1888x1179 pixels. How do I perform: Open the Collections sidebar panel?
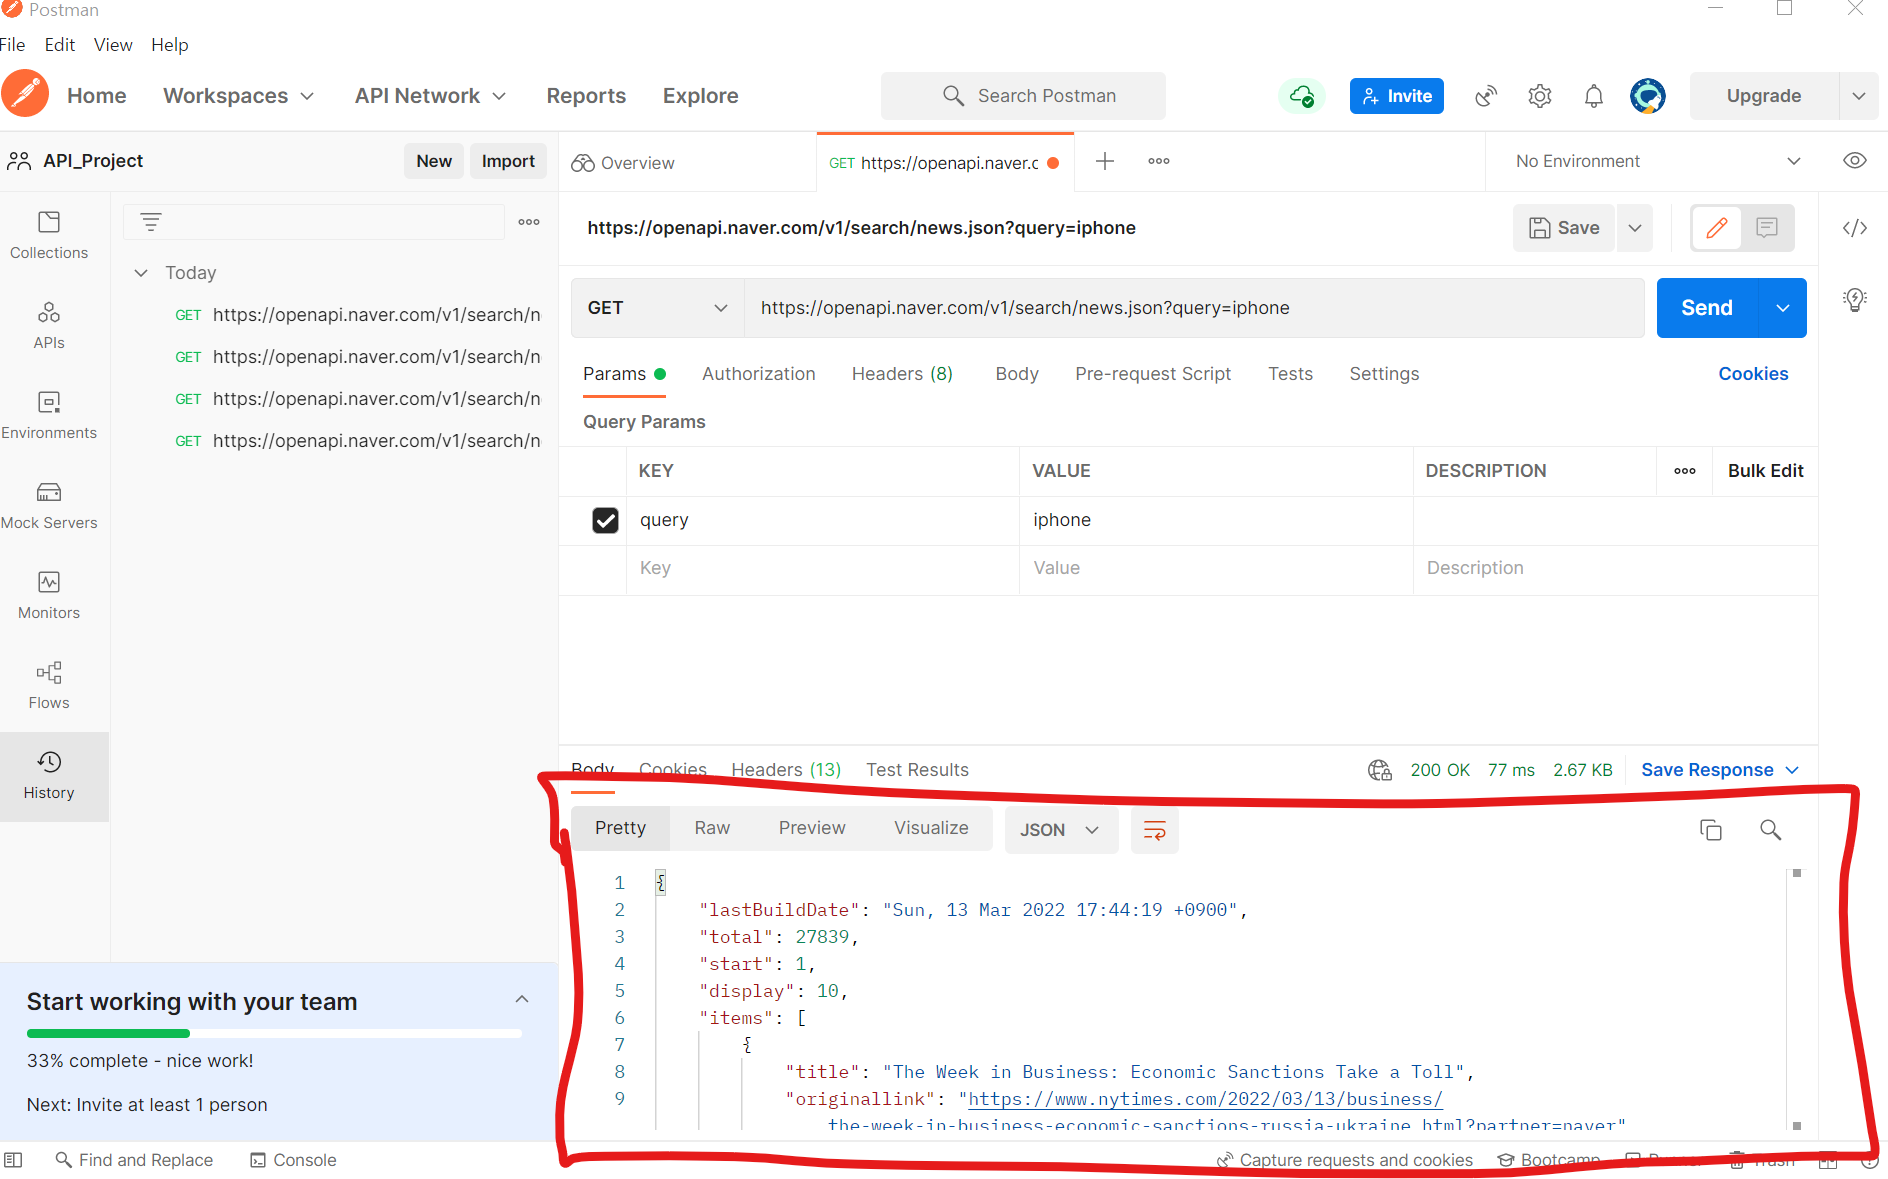click(49, 236)
